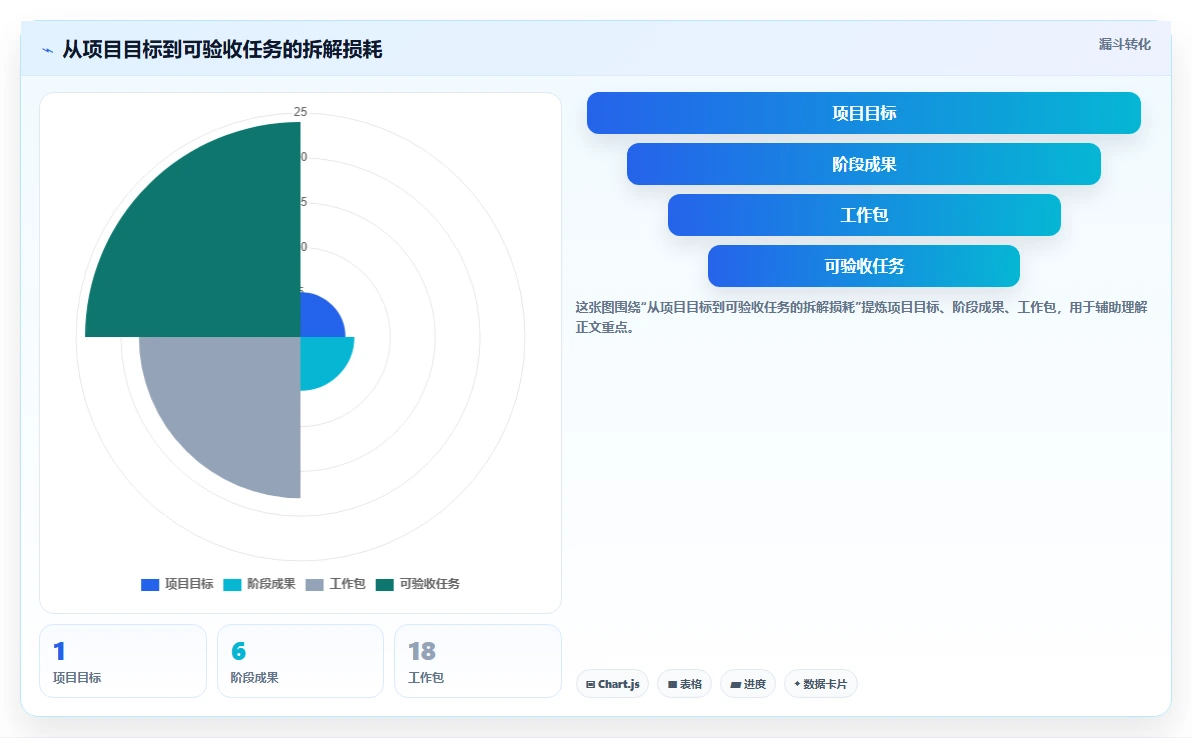Open the stat card showing 1 项目目标
Image resolution: width=1192 pixels, height=738 pixels.
[123, 661]
